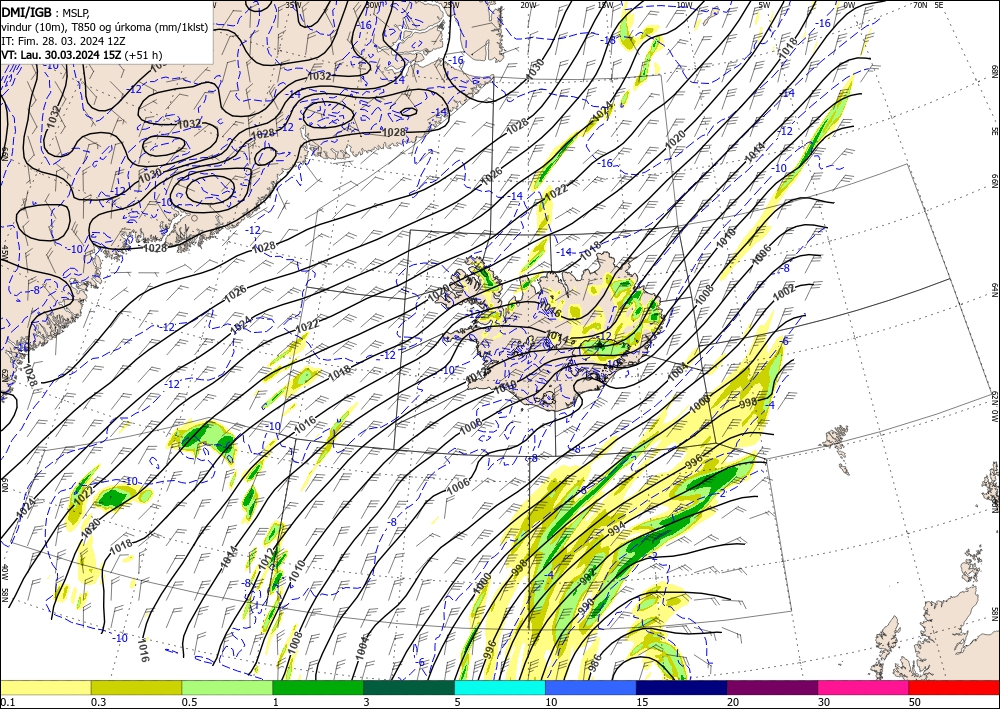Click the blue 10–15 legend color swatch

click(591, 687)
